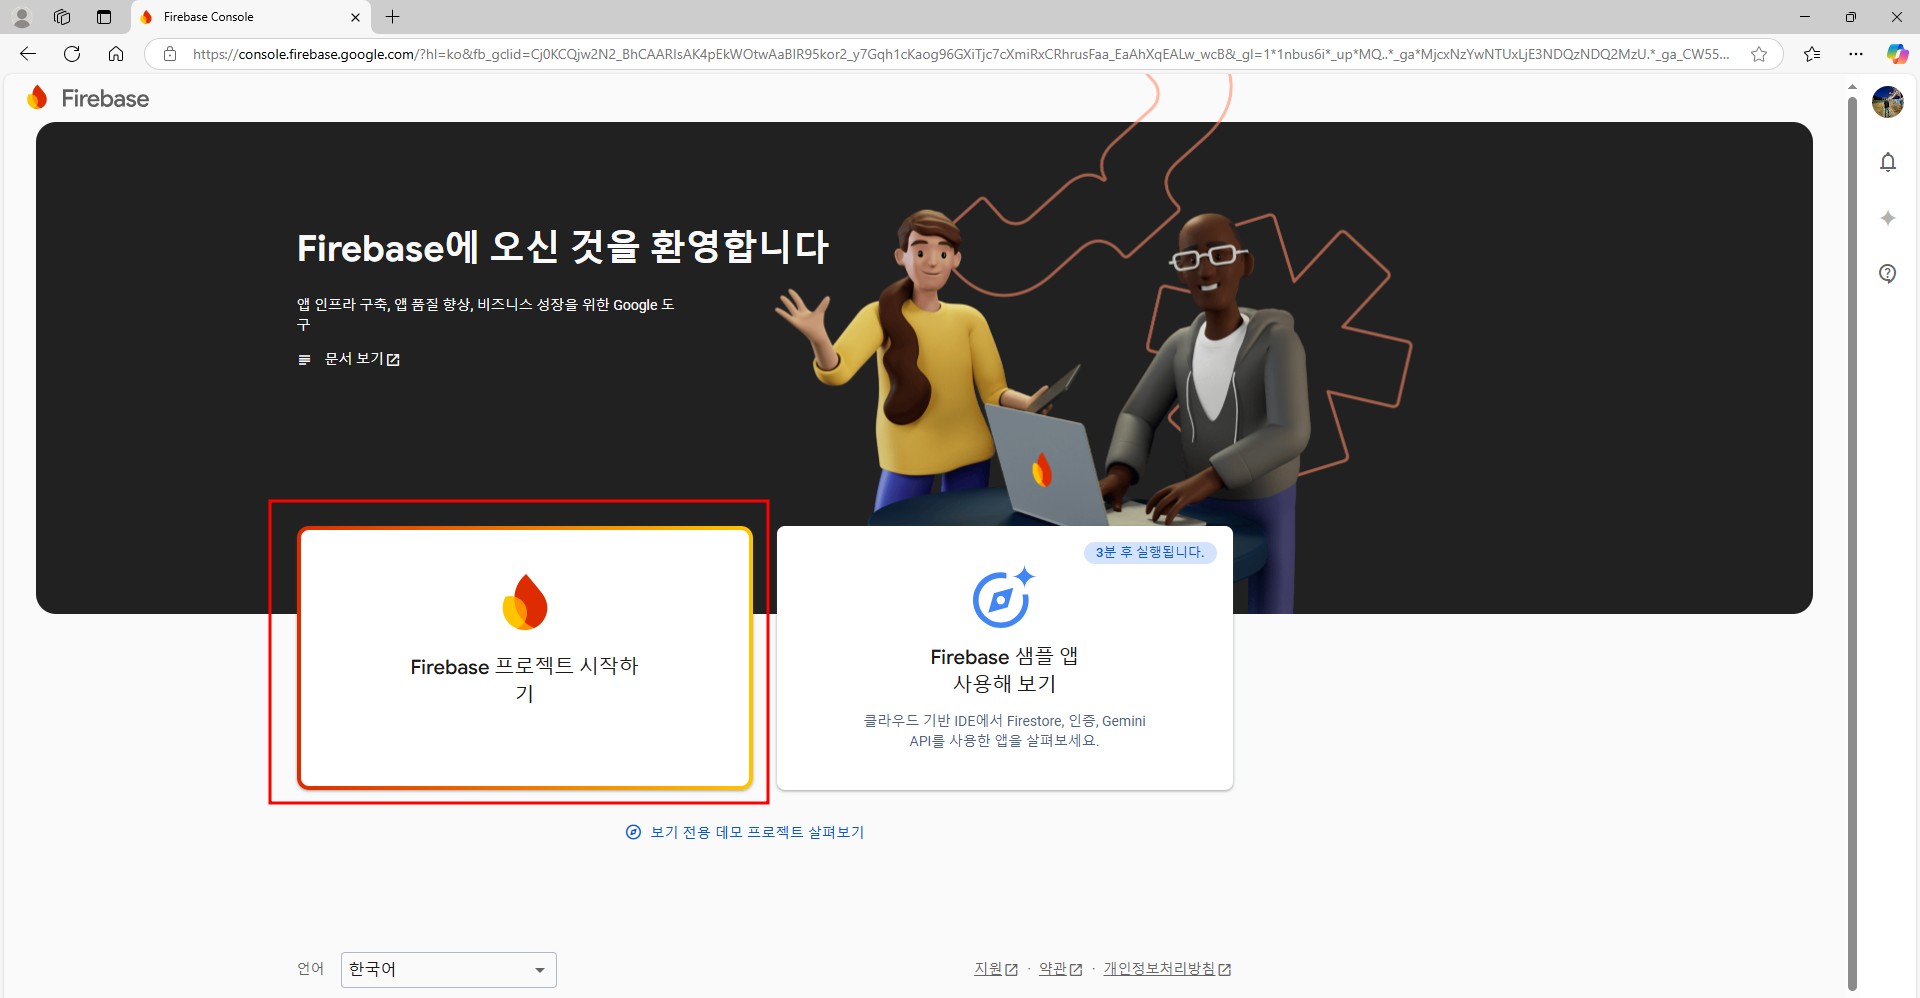Screen dimensions: 1920x998
Task: Click the flame icon in project card
Action: click(x=525, y=602)
